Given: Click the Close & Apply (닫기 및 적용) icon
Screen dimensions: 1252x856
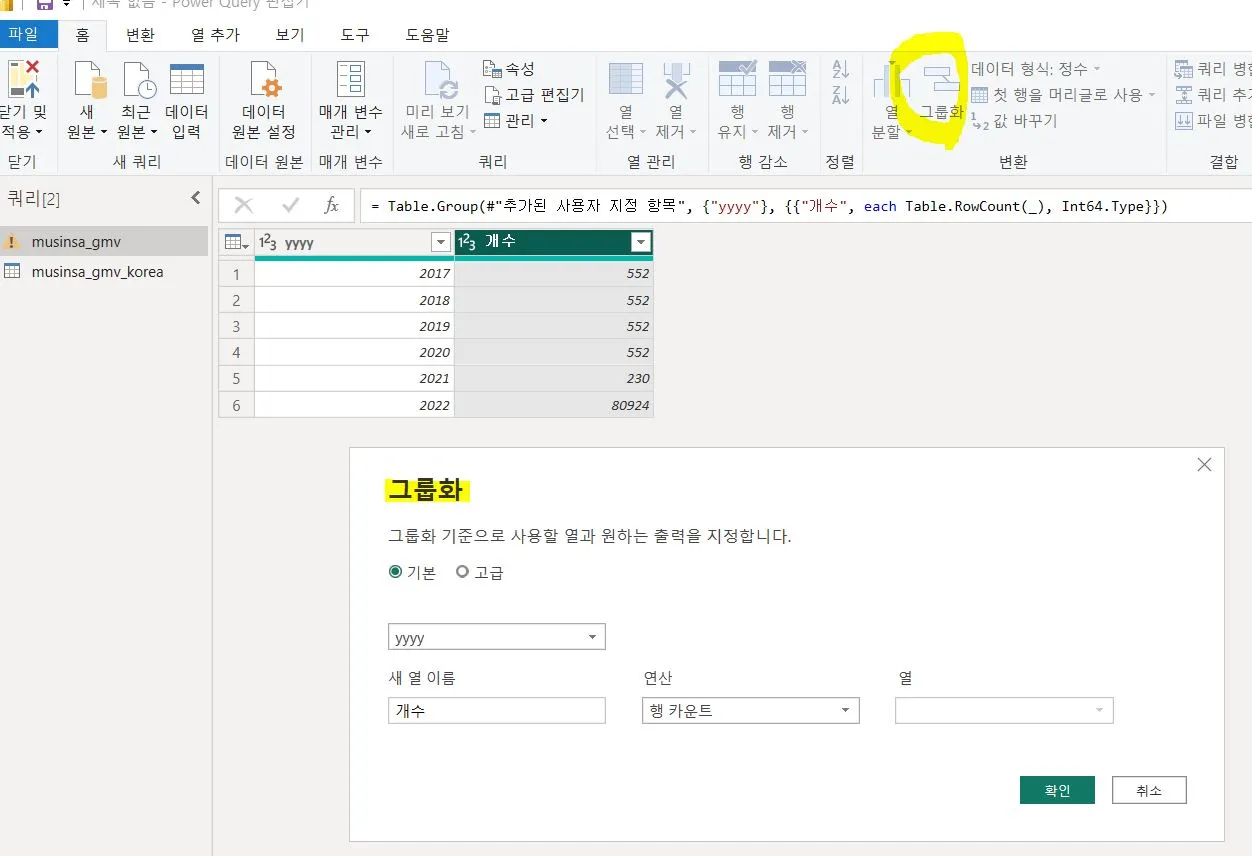Looking at the screenshot, I should click(22, 80).
